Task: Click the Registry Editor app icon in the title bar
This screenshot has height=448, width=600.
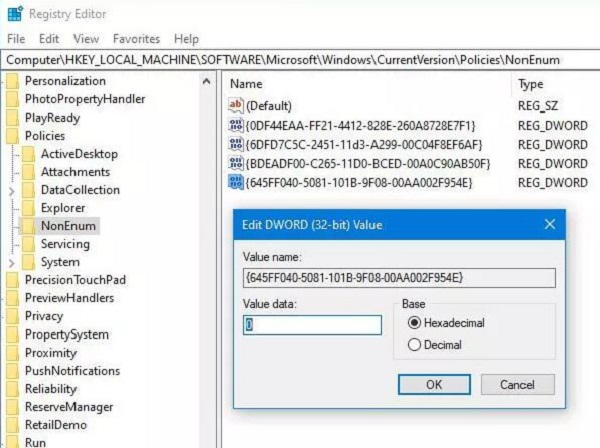Action: tap(15, 14)
